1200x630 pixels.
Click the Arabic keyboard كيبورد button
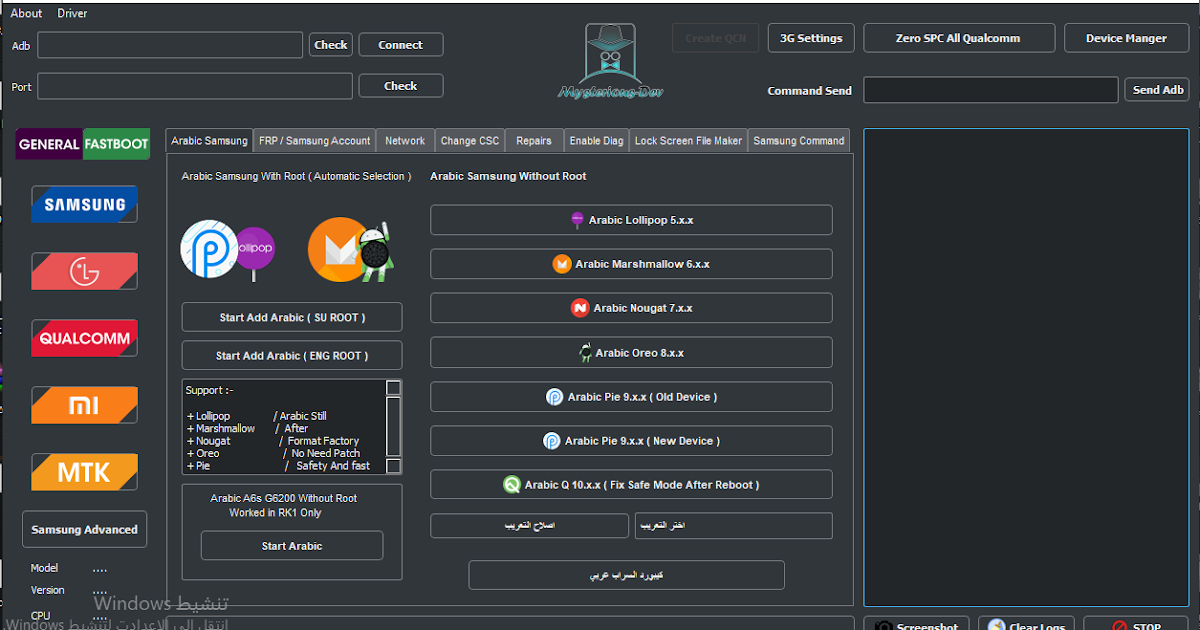pyautogui.click(x=627, y=575)
